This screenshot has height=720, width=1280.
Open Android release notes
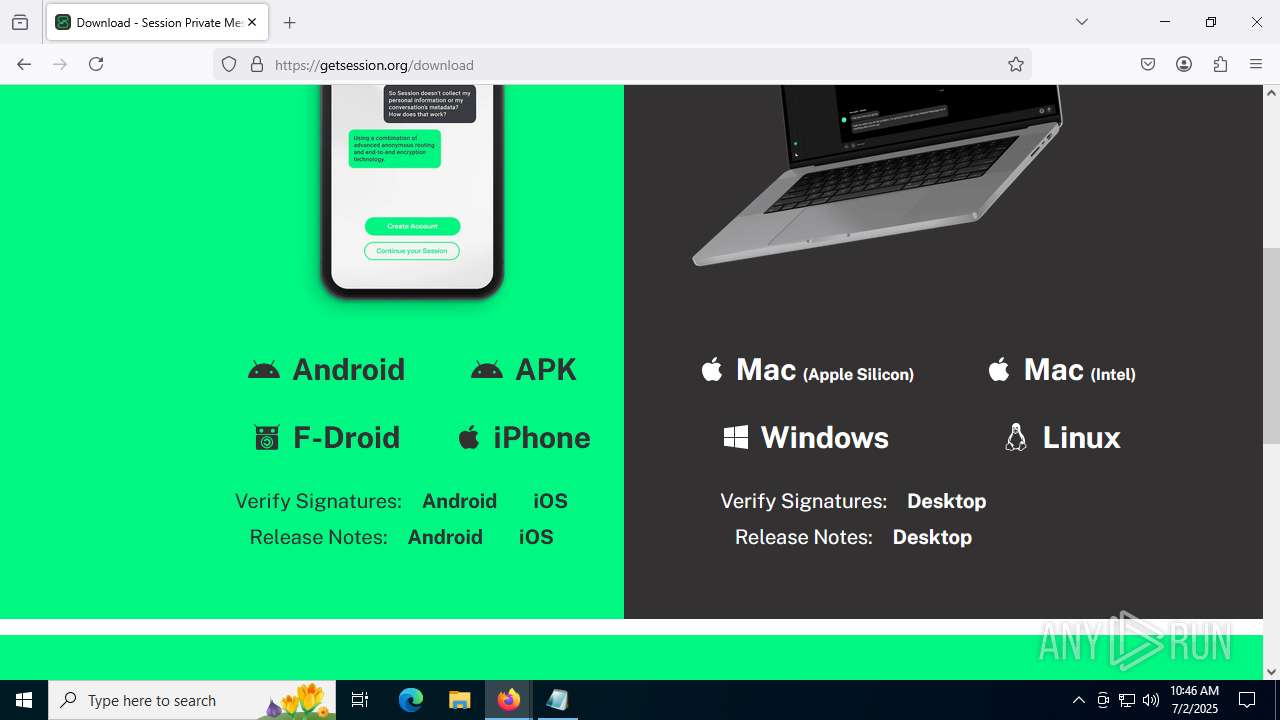(445, 537)
